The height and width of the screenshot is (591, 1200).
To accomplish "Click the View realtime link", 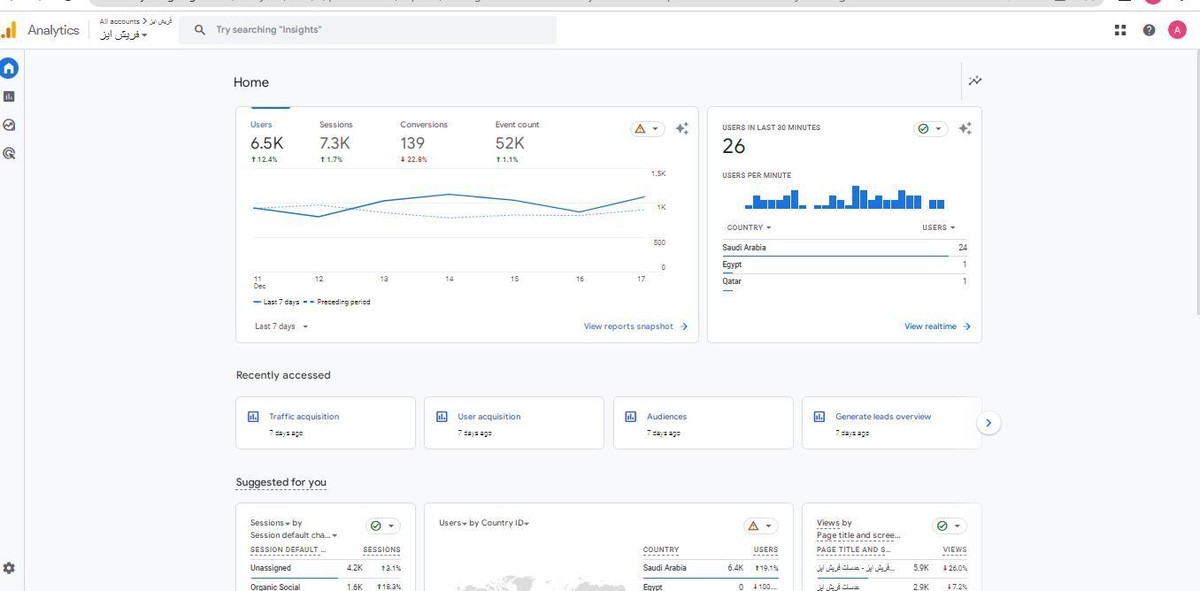I will 937,326.
